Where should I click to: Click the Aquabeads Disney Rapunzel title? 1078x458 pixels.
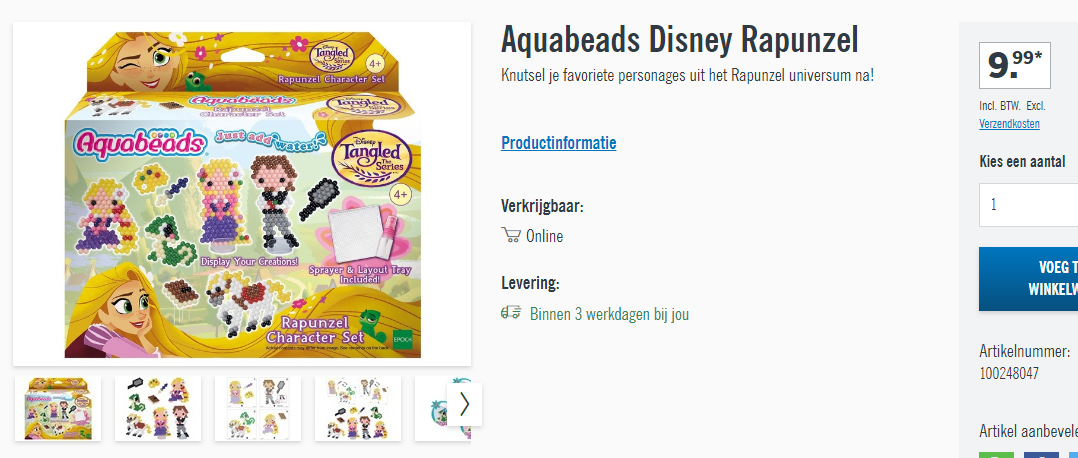pyautogui.click(x=679, y=41)
